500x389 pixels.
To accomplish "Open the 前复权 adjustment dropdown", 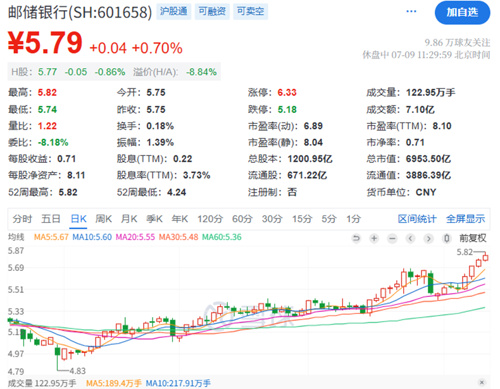I will pos(473,238).
